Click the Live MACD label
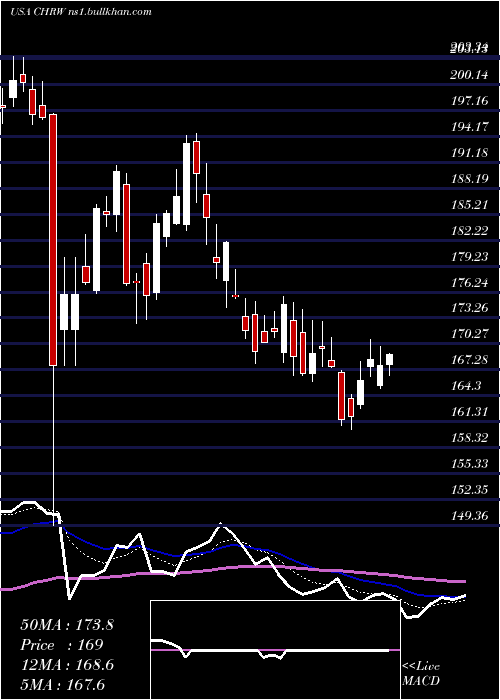500x700 pixels. coord(421,673)
